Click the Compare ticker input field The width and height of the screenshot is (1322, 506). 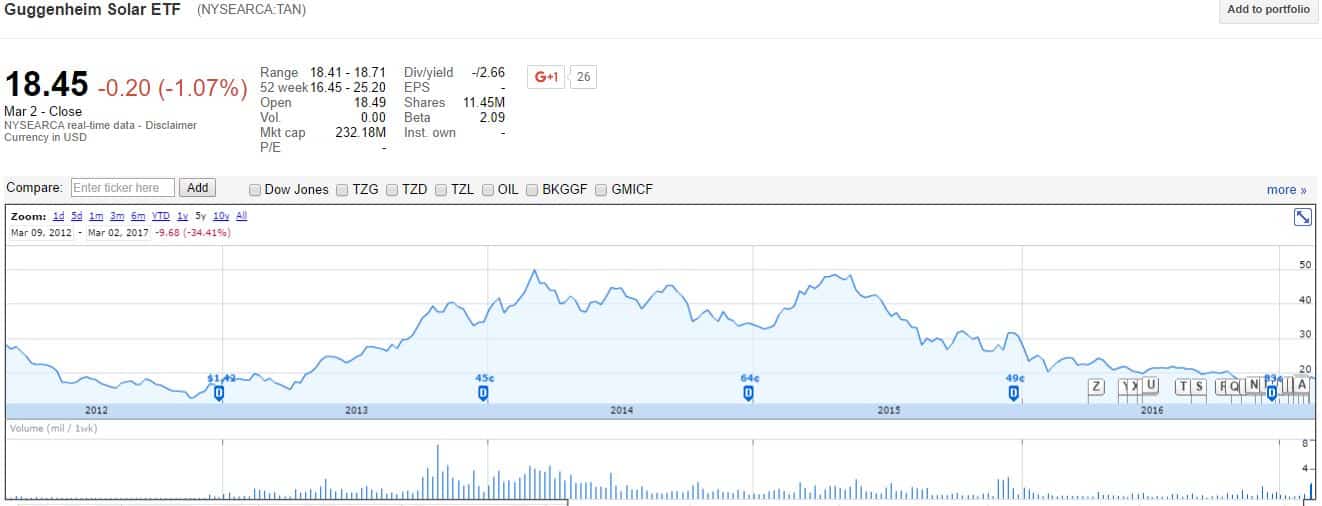tap(123, 188)
